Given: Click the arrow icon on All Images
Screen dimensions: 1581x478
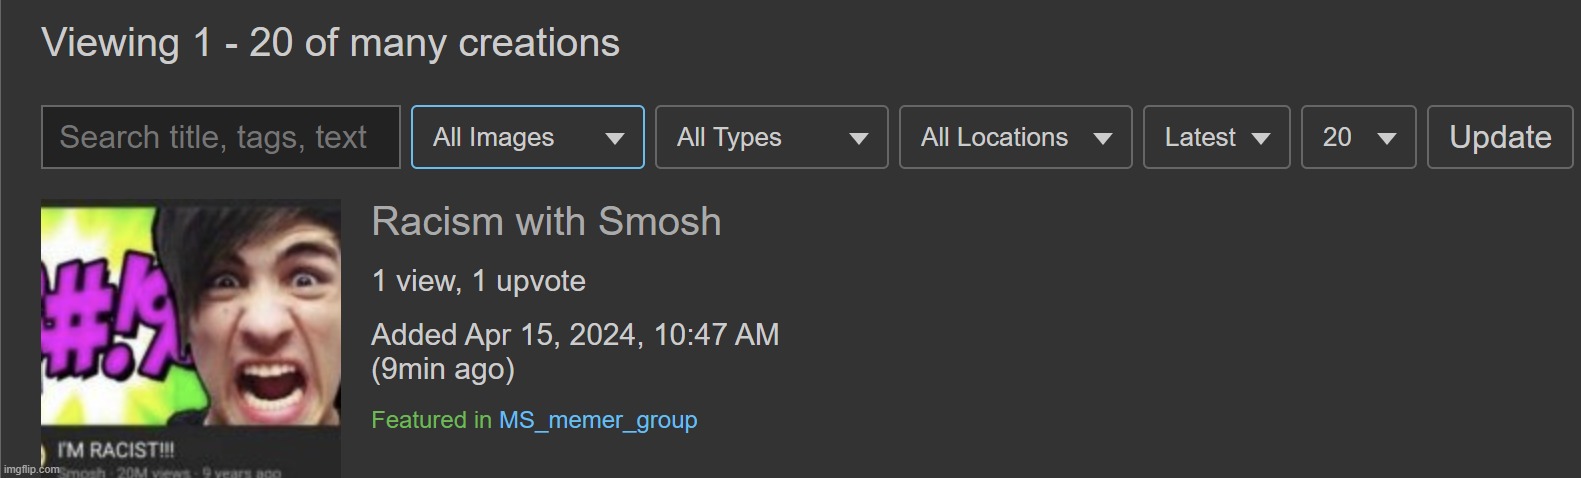Looking at the screenshot, I should [615, 139].
